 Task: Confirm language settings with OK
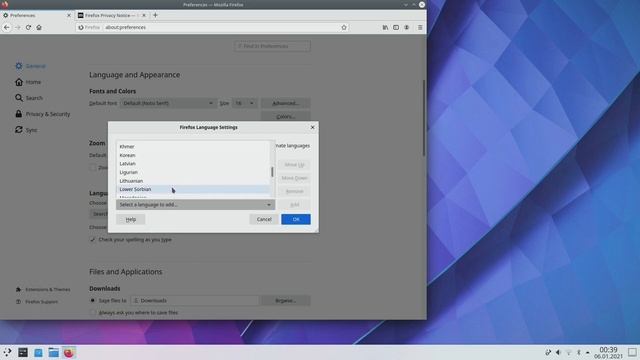[296, 219]
